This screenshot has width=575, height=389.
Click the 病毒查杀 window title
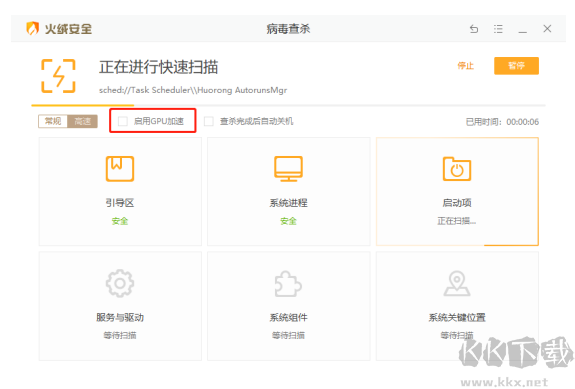coord(288,29)
